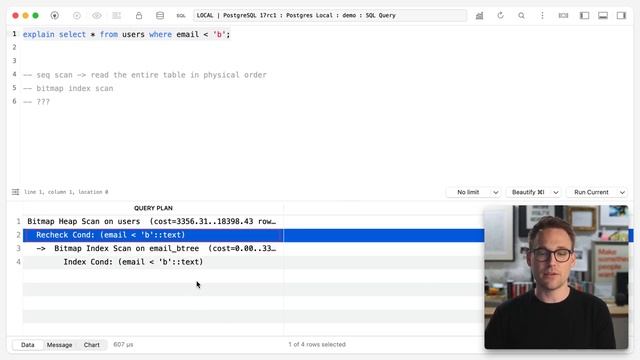
Task: Switch to the Data tab
Action: click(x=28, y=345)
